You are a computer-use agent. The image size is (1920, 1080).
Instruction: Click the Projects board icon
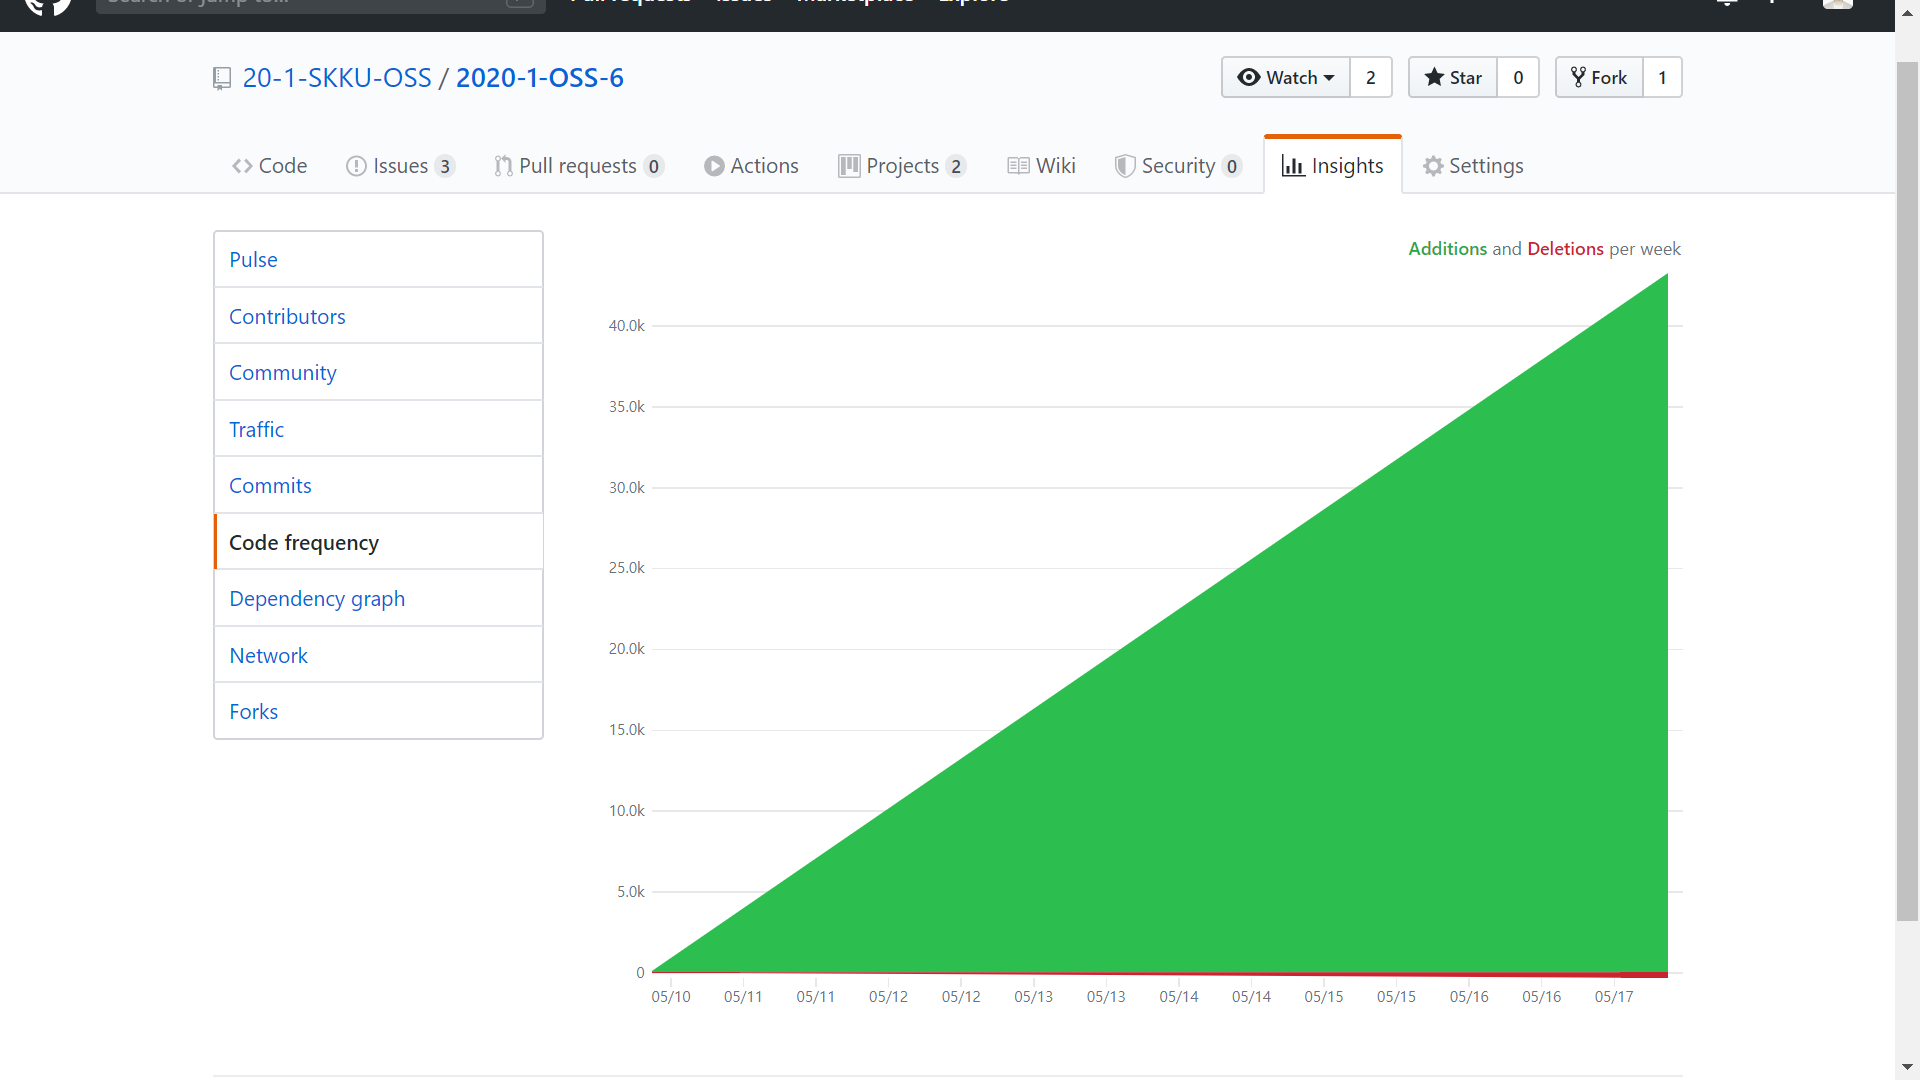click(x=849, y=166)
